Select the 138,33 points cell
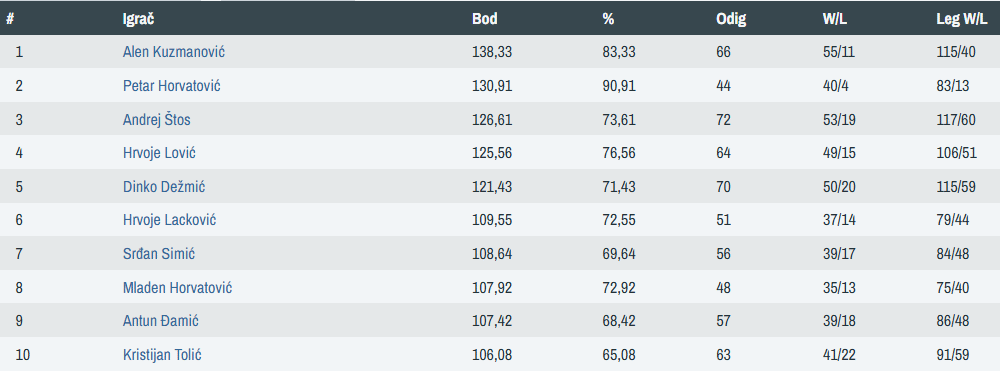Viewport: 1000px width, 371px height. [492, 52]
